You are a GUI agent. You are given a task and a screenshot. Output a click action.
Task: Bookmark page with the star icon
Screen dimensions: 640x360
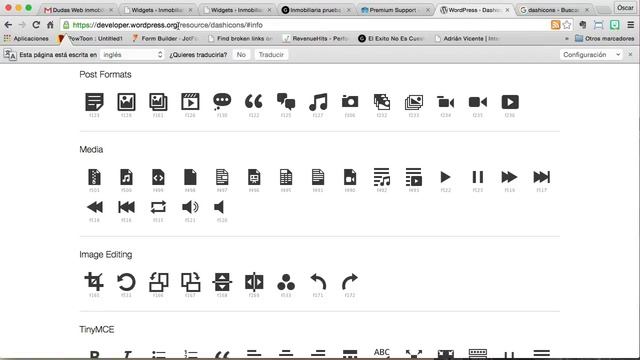point(567,25)
